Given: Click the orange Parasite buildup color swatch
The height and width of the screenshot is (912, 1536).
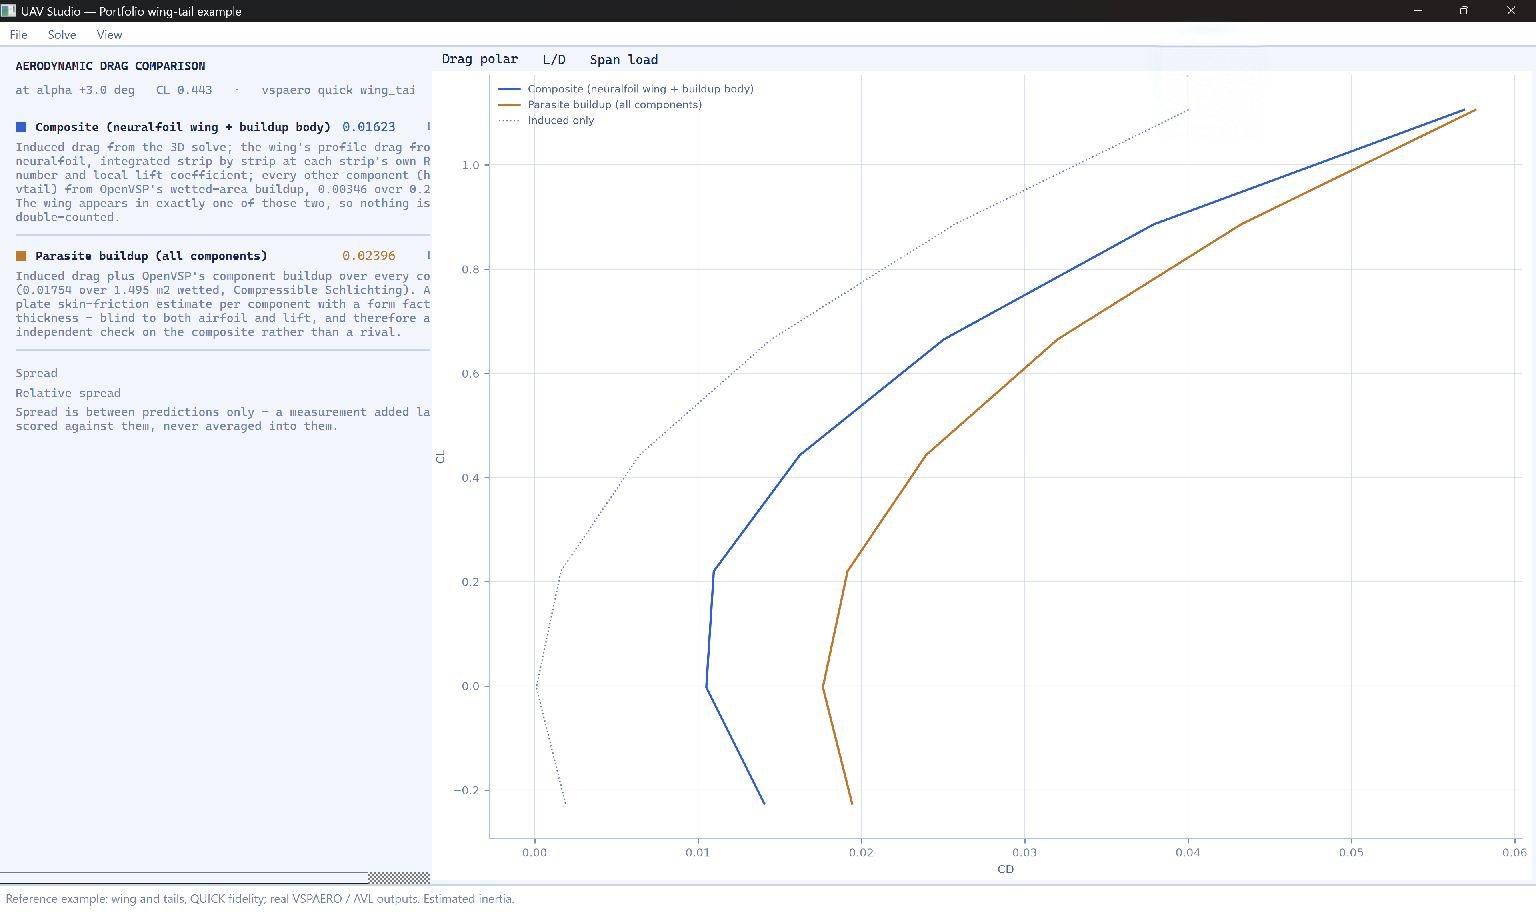Looking at the screenshot, I should tap(21, 256).
